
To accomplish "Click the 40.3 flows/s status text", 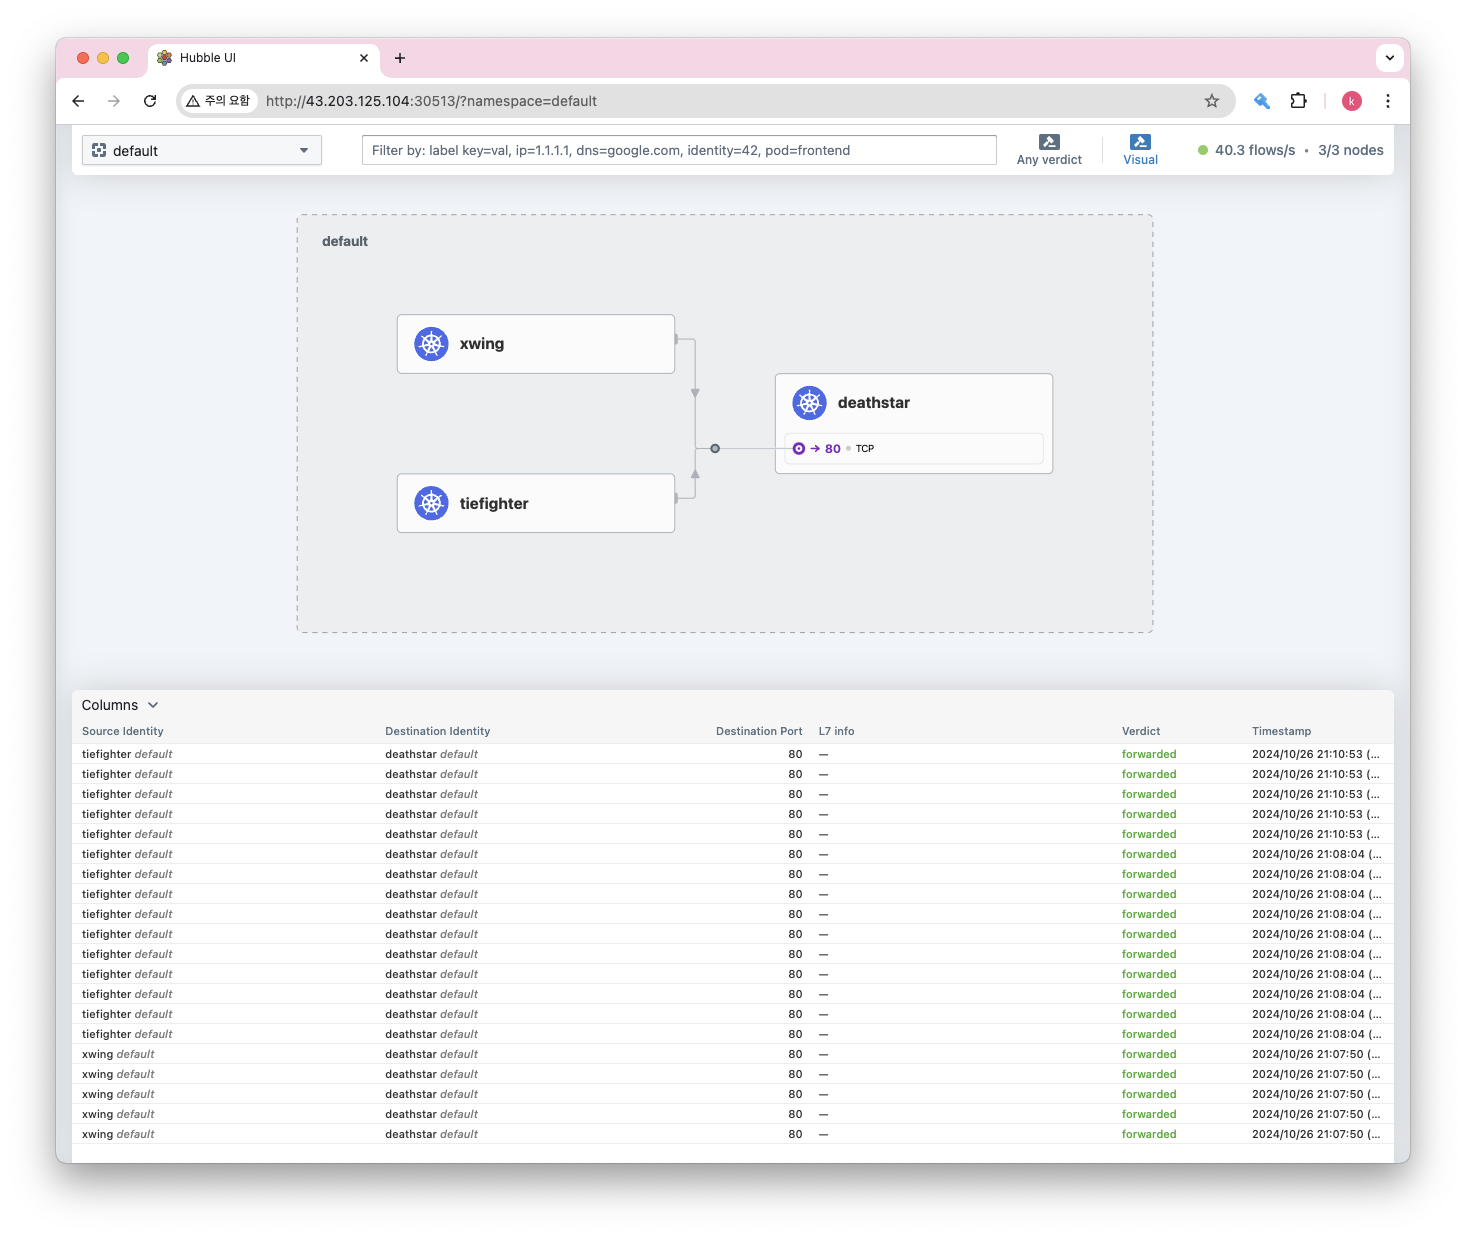I will (1255, 150).
